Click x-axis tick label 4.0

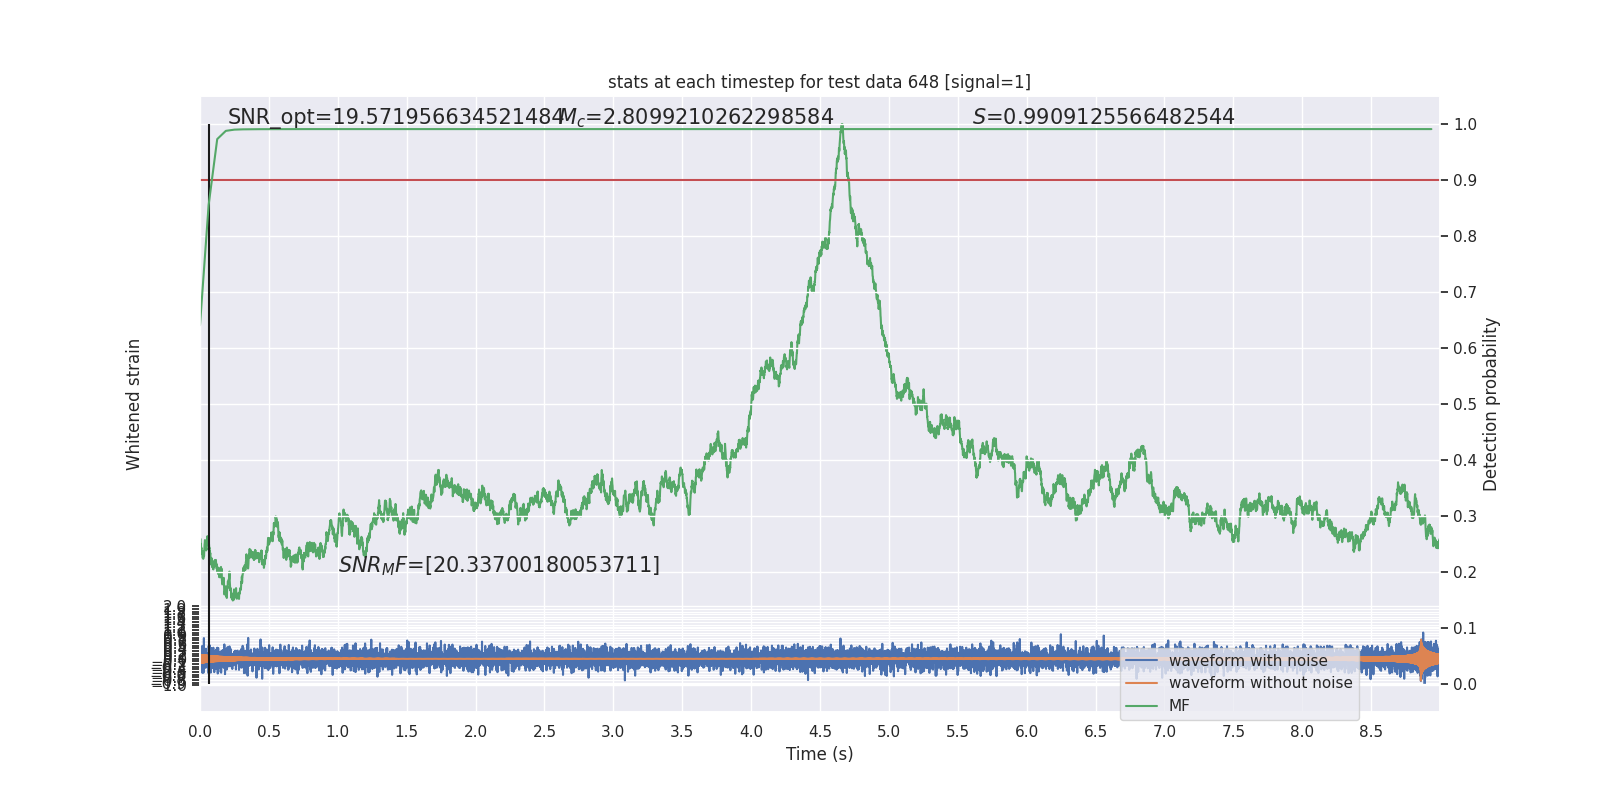coord(751,731)
